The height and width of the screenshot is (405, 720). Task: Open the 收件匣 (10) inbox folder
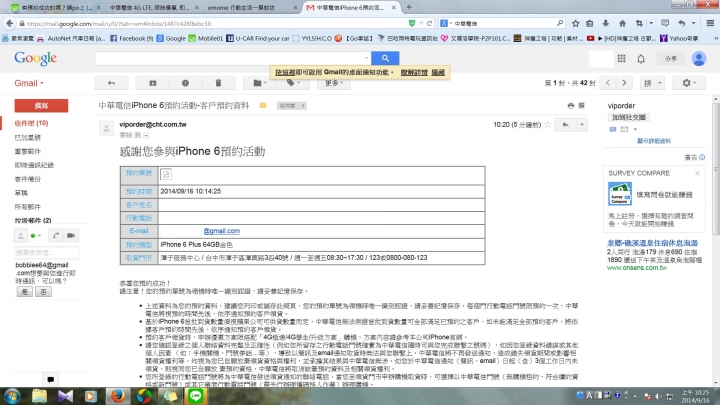pyautogui.click(x=31, y=123)
